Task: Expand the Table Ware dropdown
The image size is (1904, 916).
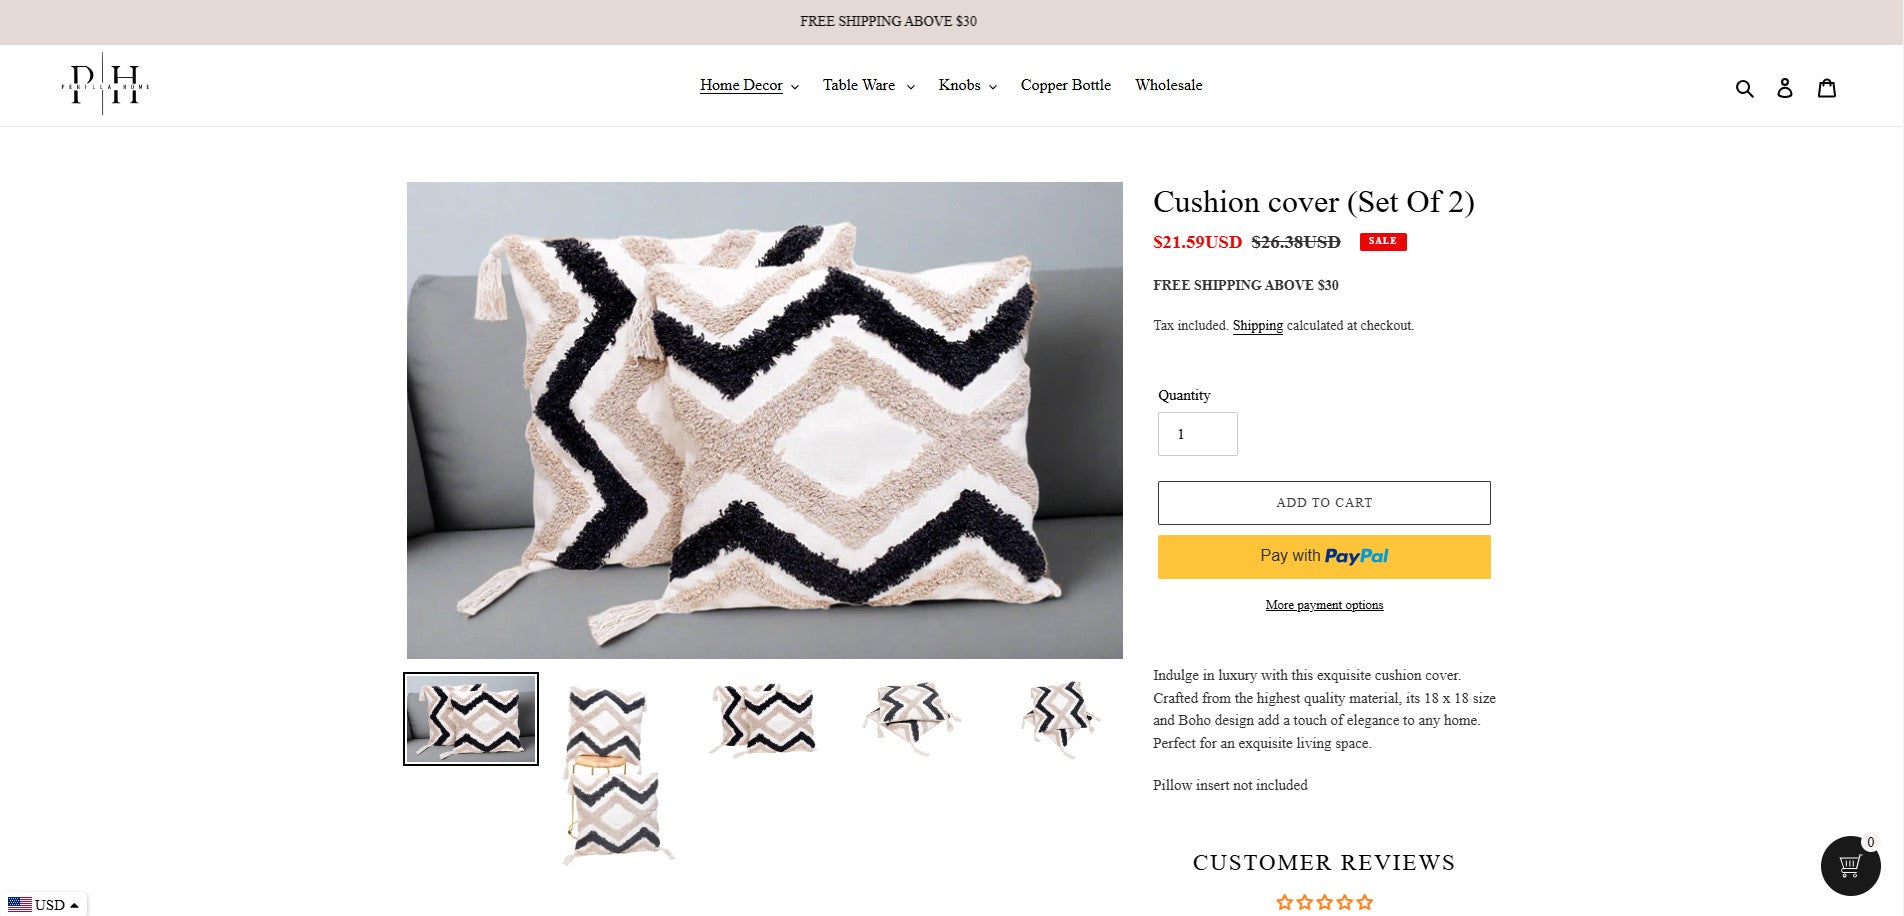Action: [x=868, y=86]
